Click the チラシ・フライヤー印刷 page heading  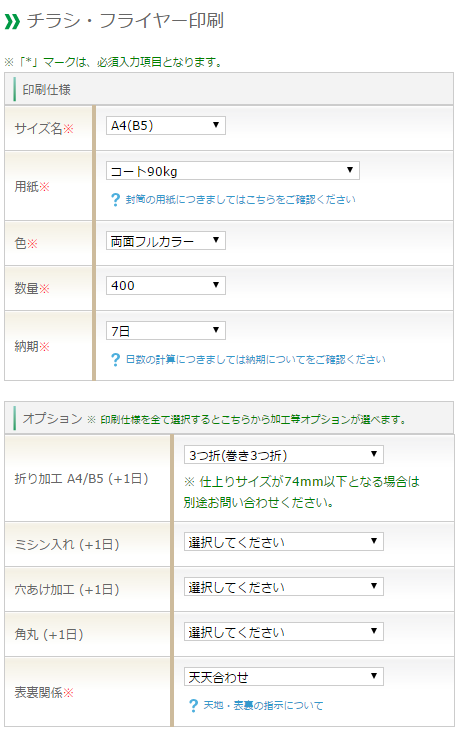coord(125,21)
